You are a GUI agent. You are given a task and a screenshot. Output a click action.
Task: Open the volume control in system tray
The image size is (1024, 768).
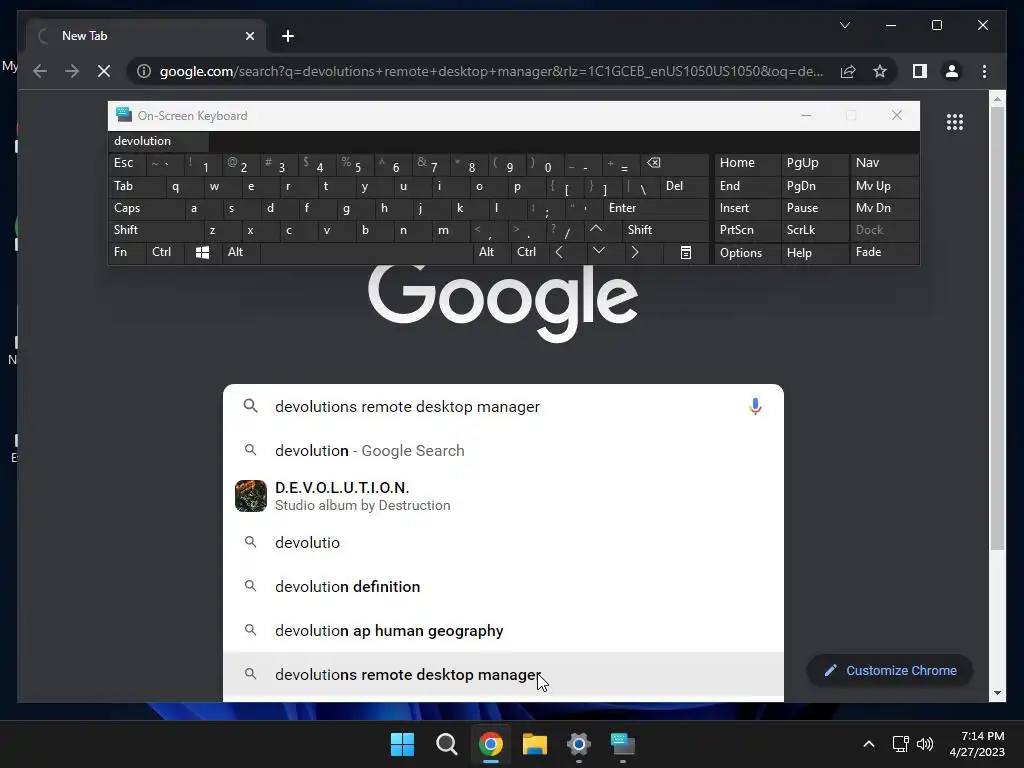[x=925, y=744]
